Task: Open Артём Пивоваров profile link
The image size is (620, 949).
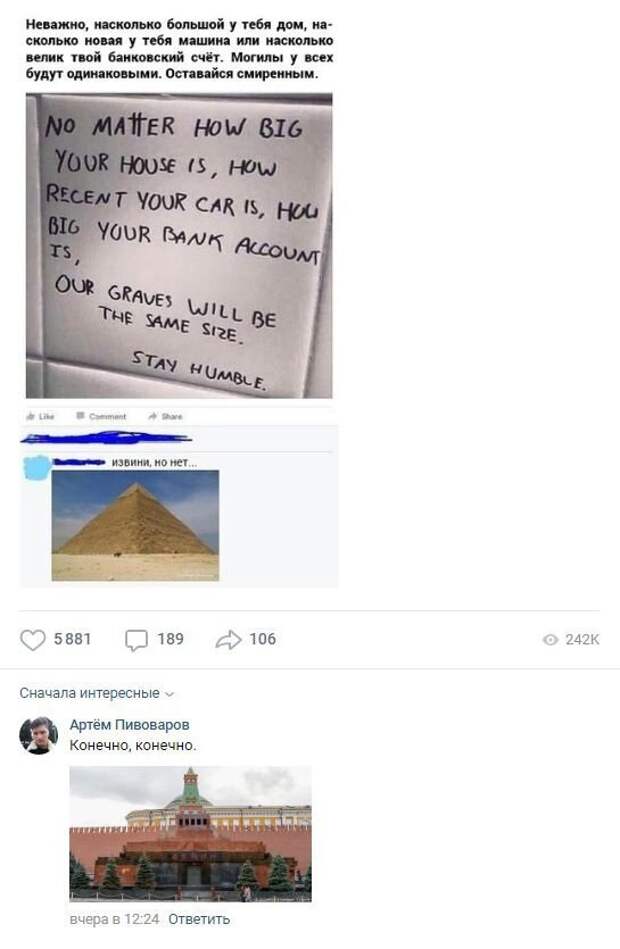Action: tap(130, 724)
